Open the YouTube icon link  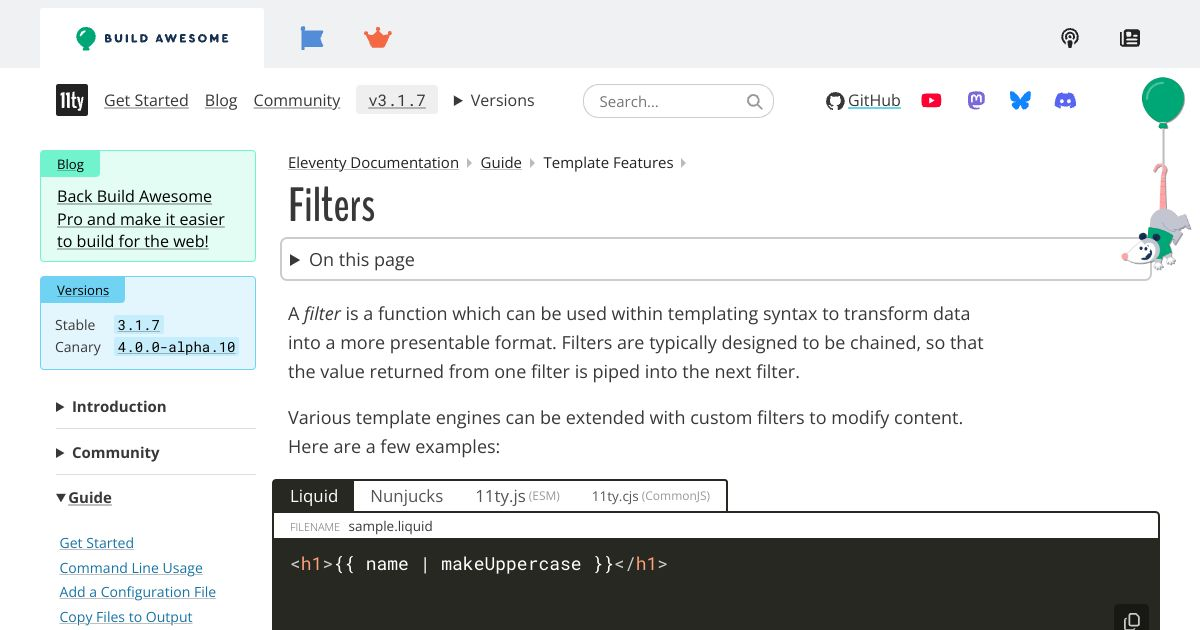[931, 100]
